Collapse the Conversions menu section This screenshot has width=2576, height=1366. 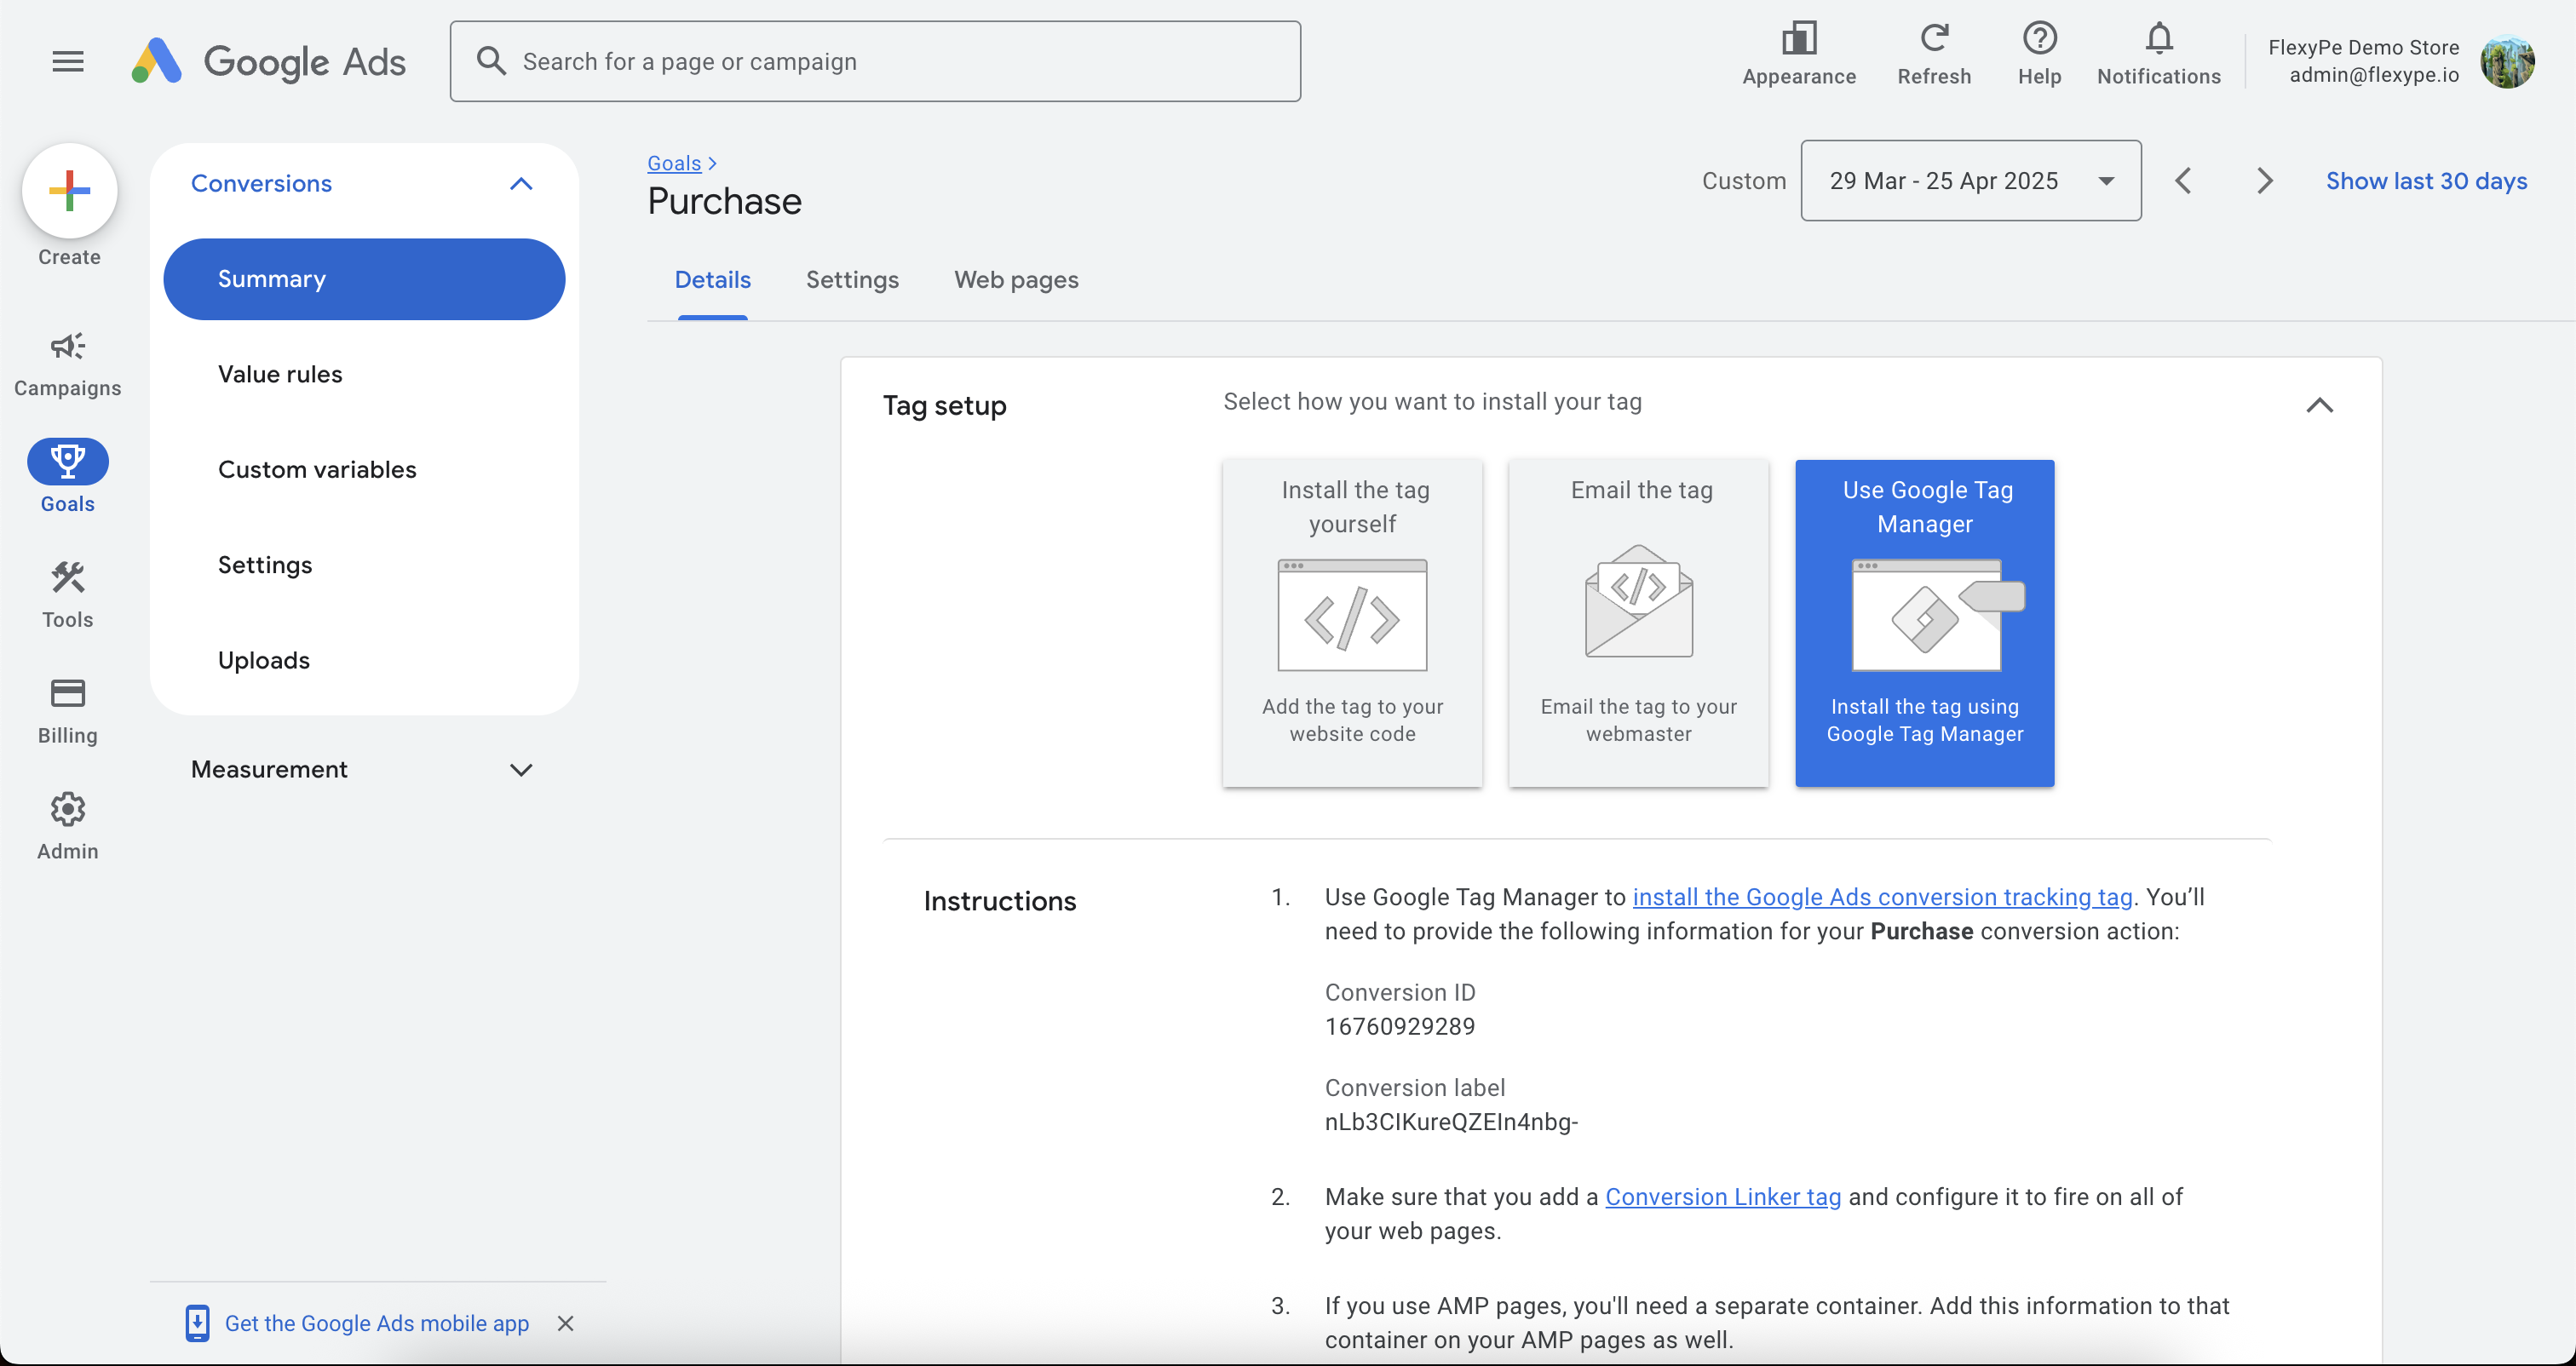520,183
